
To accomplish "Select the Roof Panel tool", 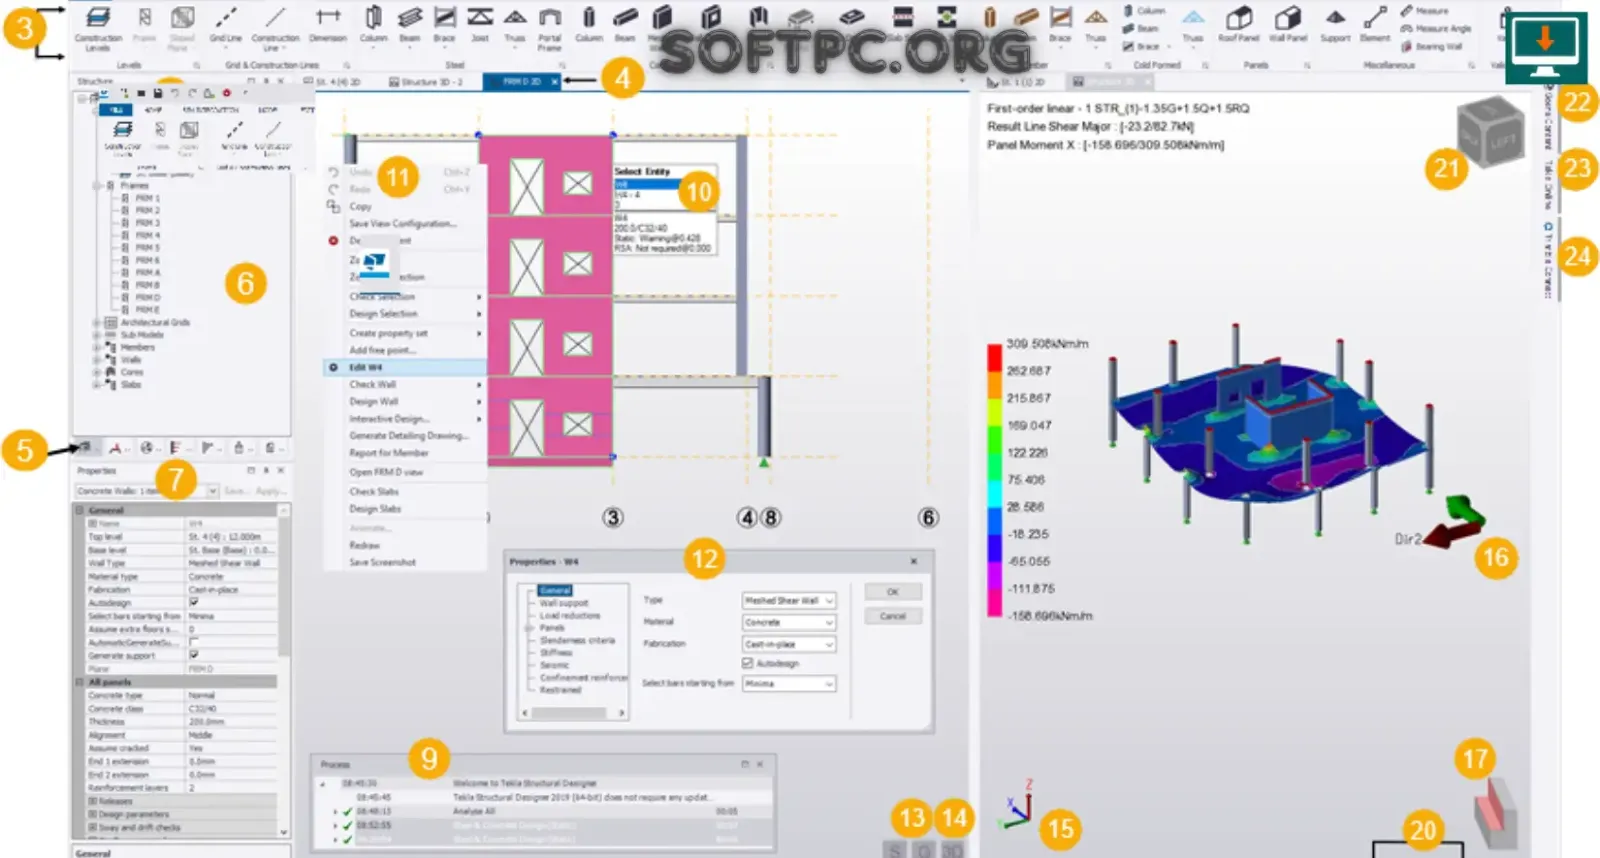I will click(x=1238, y=25).
